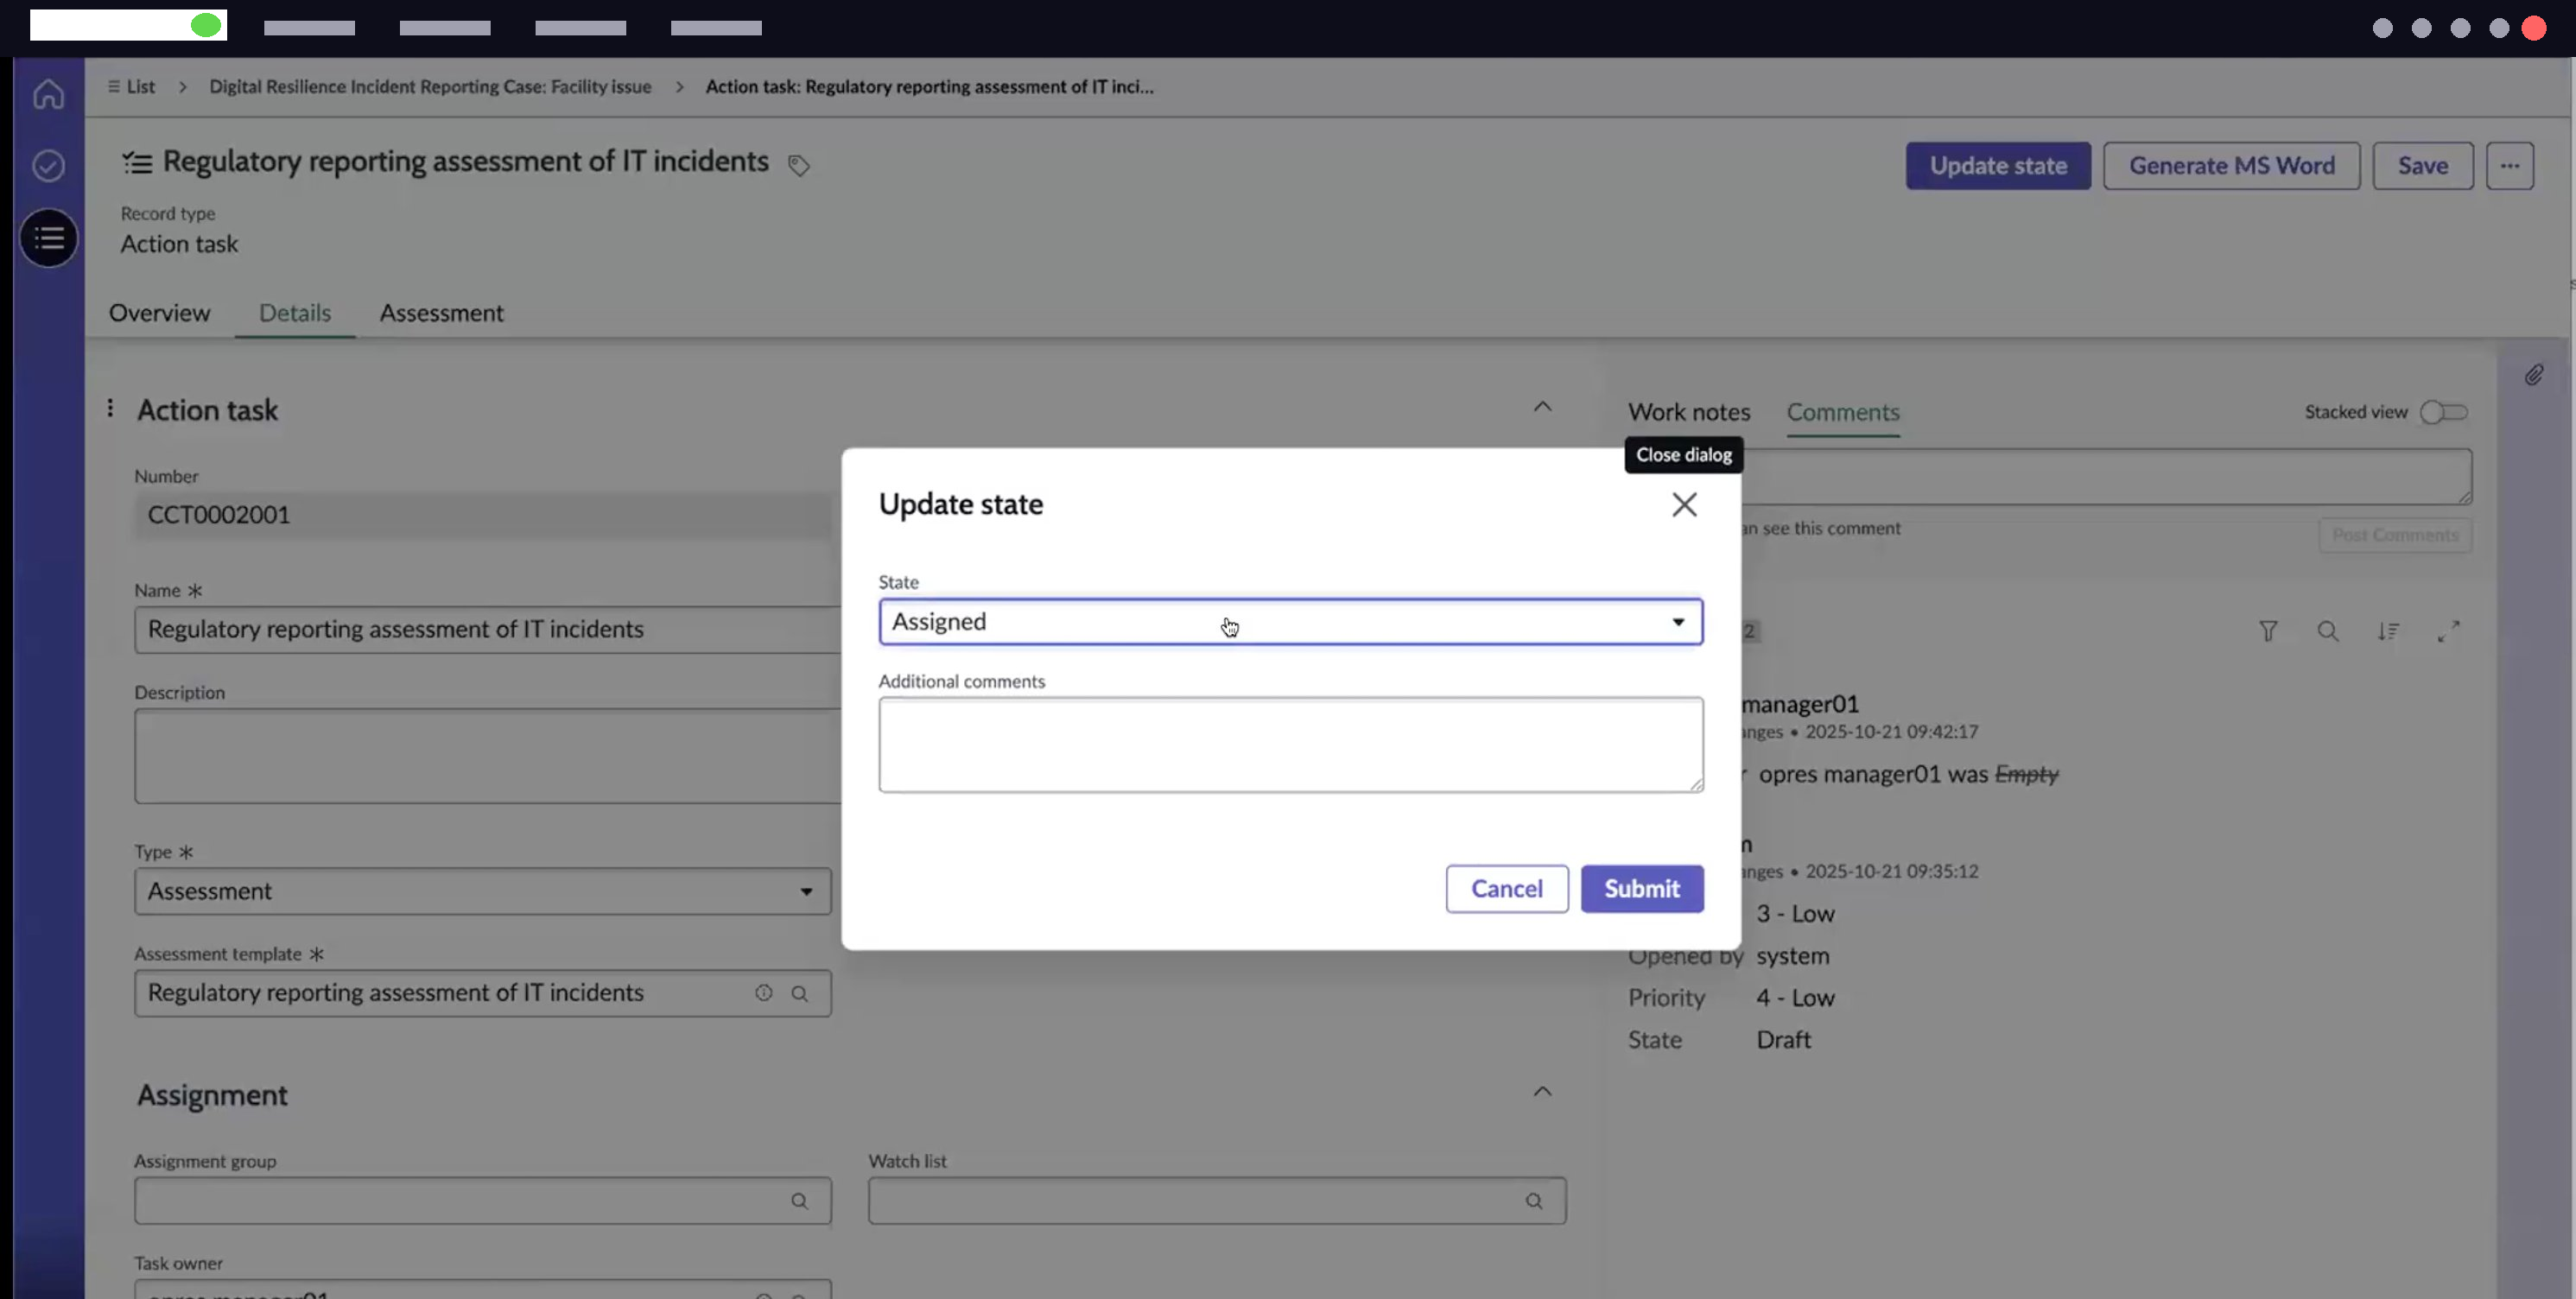Click the Post Comments button
The width and height of the screenshot is (2576, 1299).
pos(2395,535)
